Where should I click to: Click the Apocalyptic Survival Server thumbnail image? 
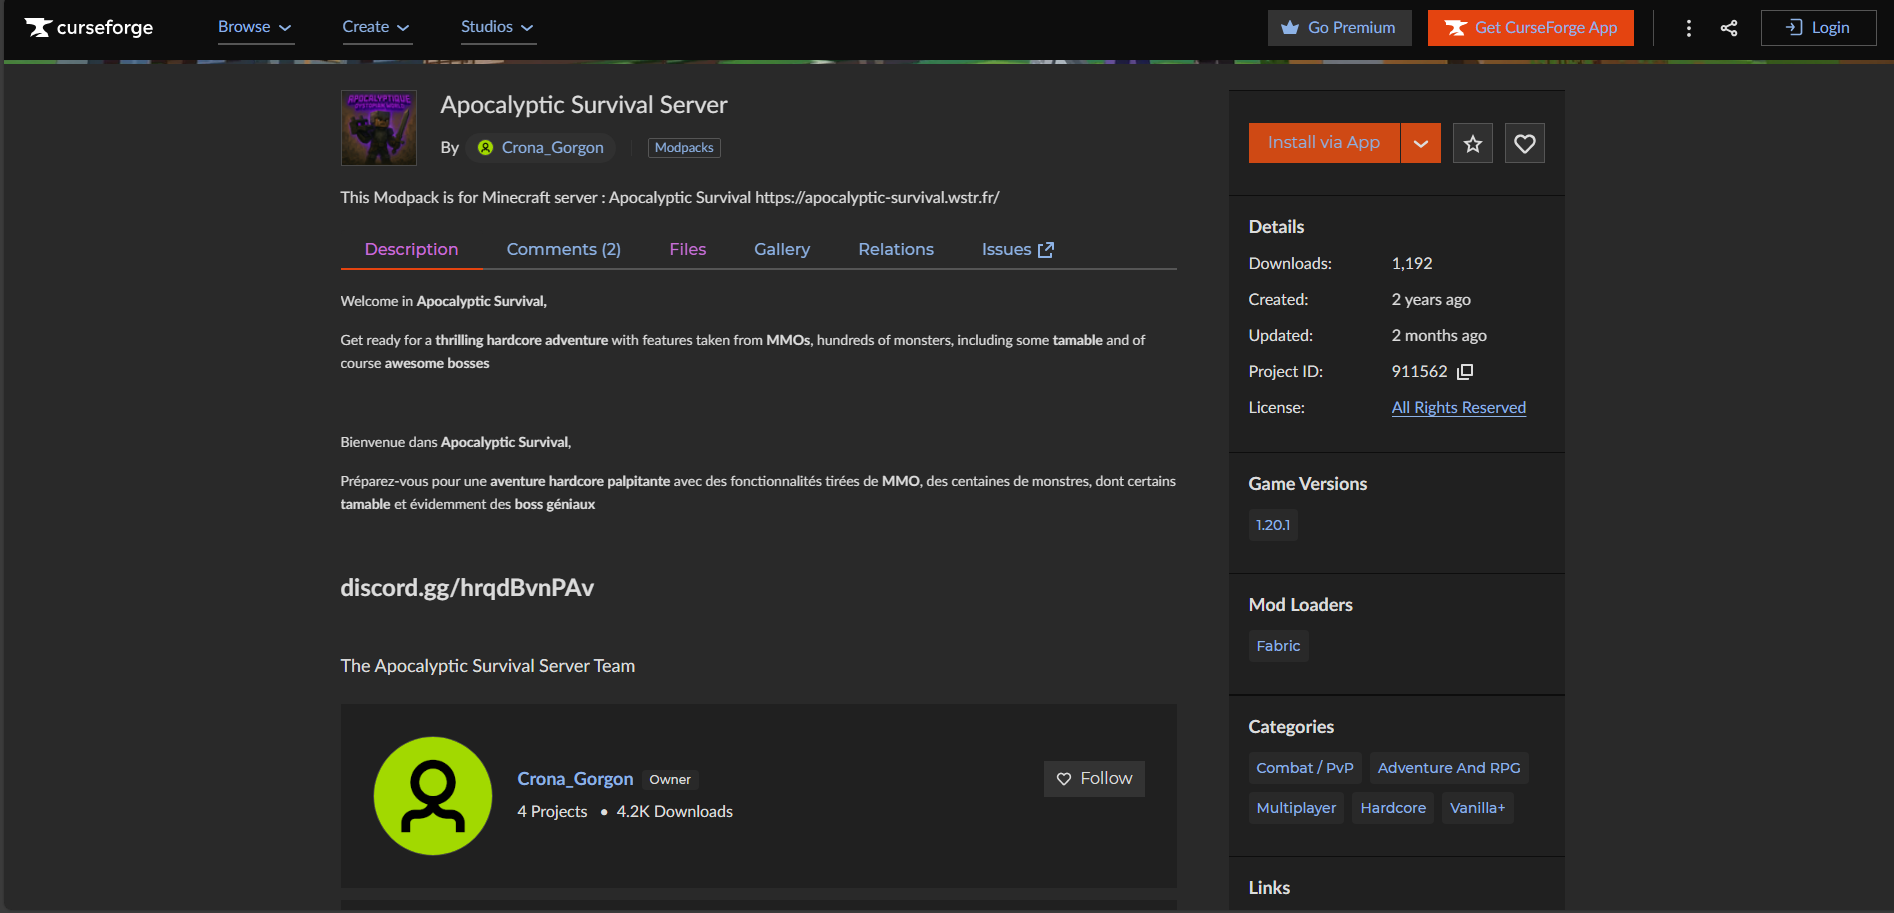coord(380,128)
